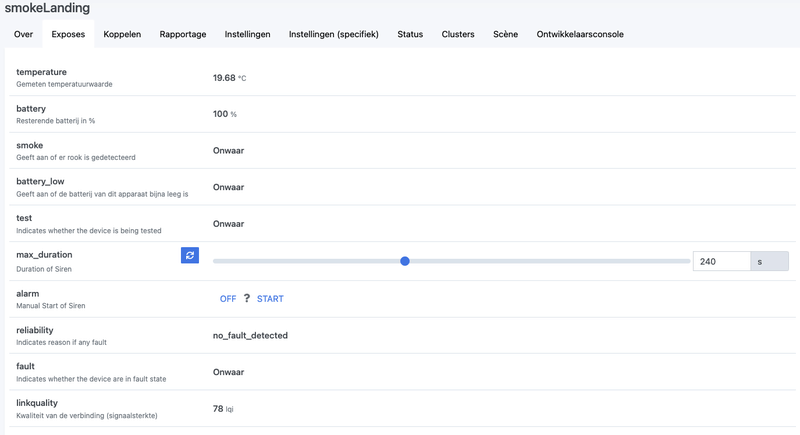Viewport: 800px width, 435px height.
Task: Click the alarm unknown-state question mark
Action: coord(247,298)
